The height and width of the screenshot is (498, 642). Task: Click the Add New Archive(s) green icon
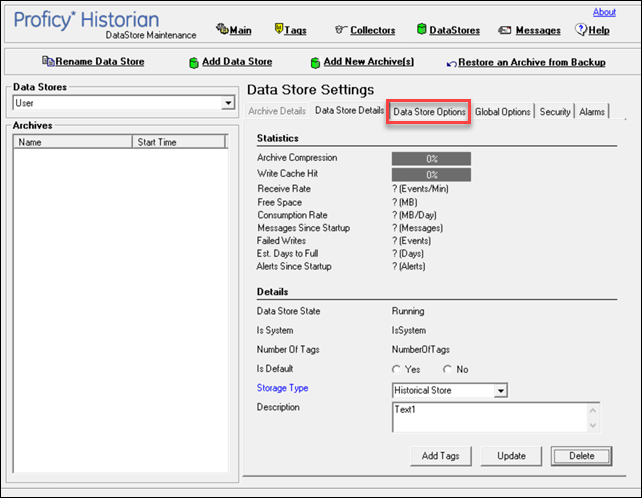tap(315, 63)
